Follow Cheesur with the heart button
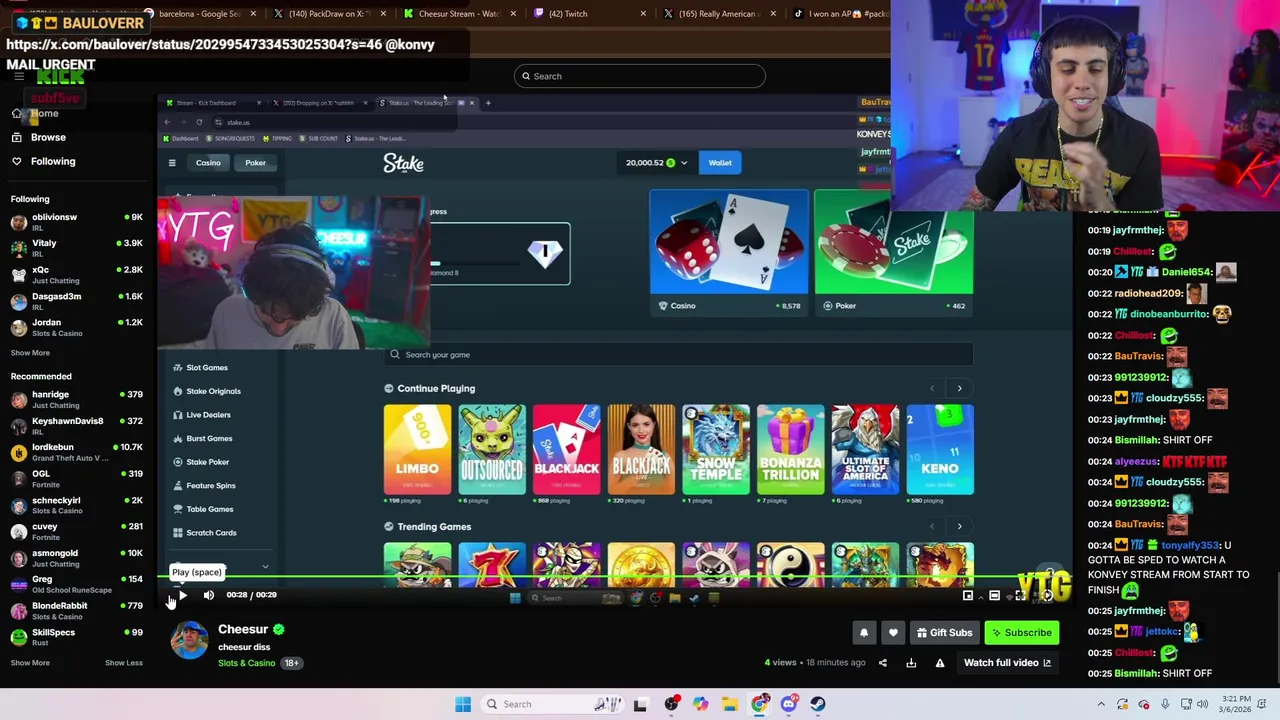1280x720 pixels. [893, 632]
